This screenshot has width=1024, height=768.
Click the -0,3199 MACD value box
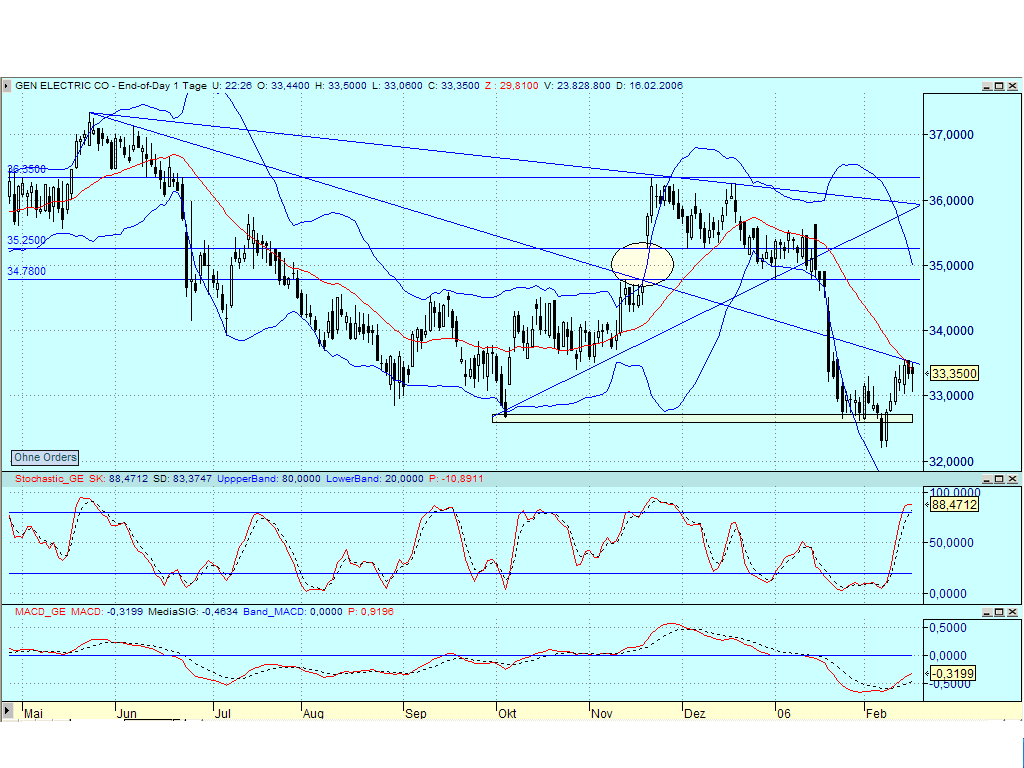coord(950,674)
